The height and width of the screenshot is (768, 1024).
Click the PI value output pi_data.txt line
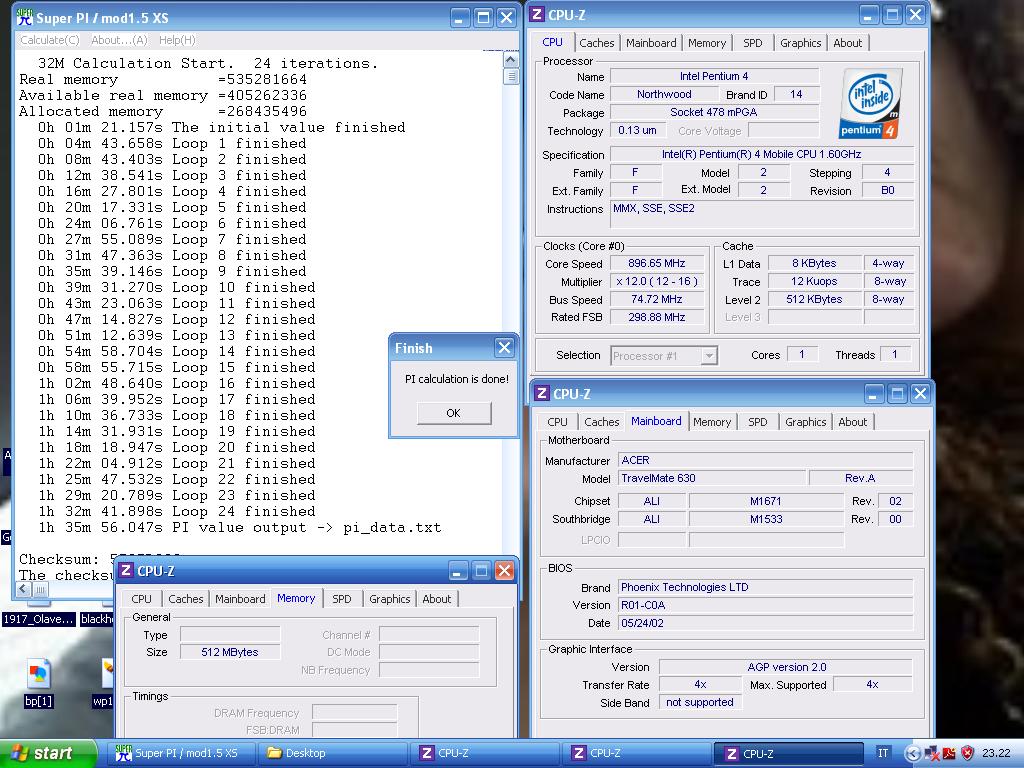point(239,528)
